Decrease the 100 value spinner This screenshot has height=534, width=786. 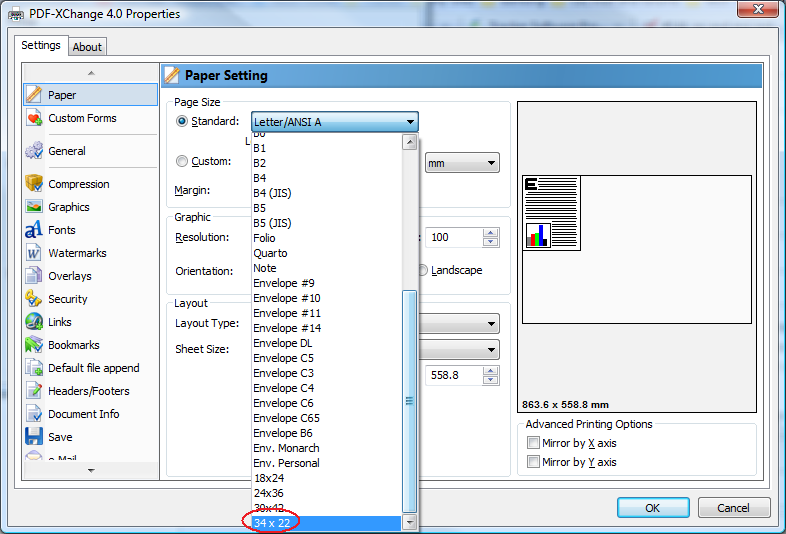(x=491, y=242)
